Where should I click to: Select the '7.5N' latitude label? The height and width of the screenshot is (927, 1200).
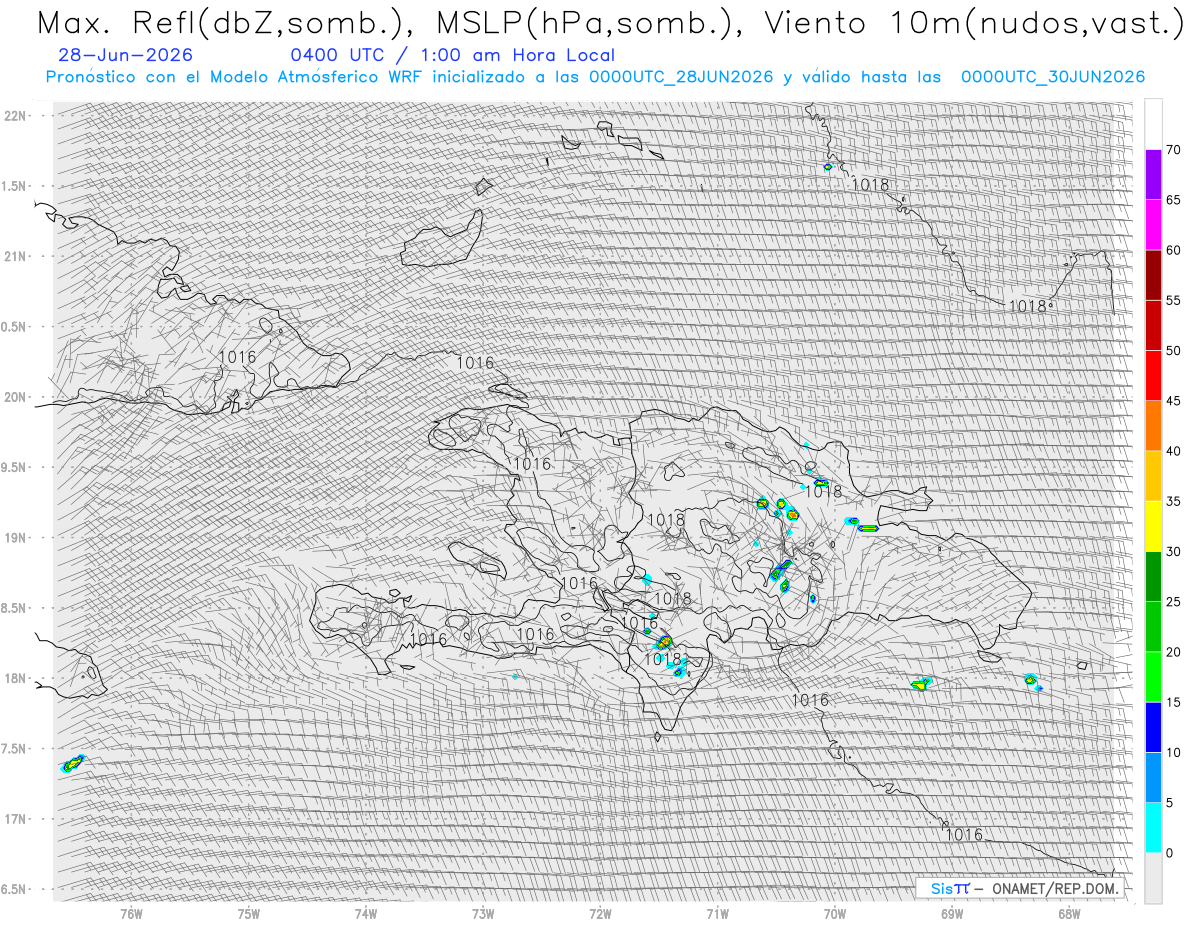(13, 749)
